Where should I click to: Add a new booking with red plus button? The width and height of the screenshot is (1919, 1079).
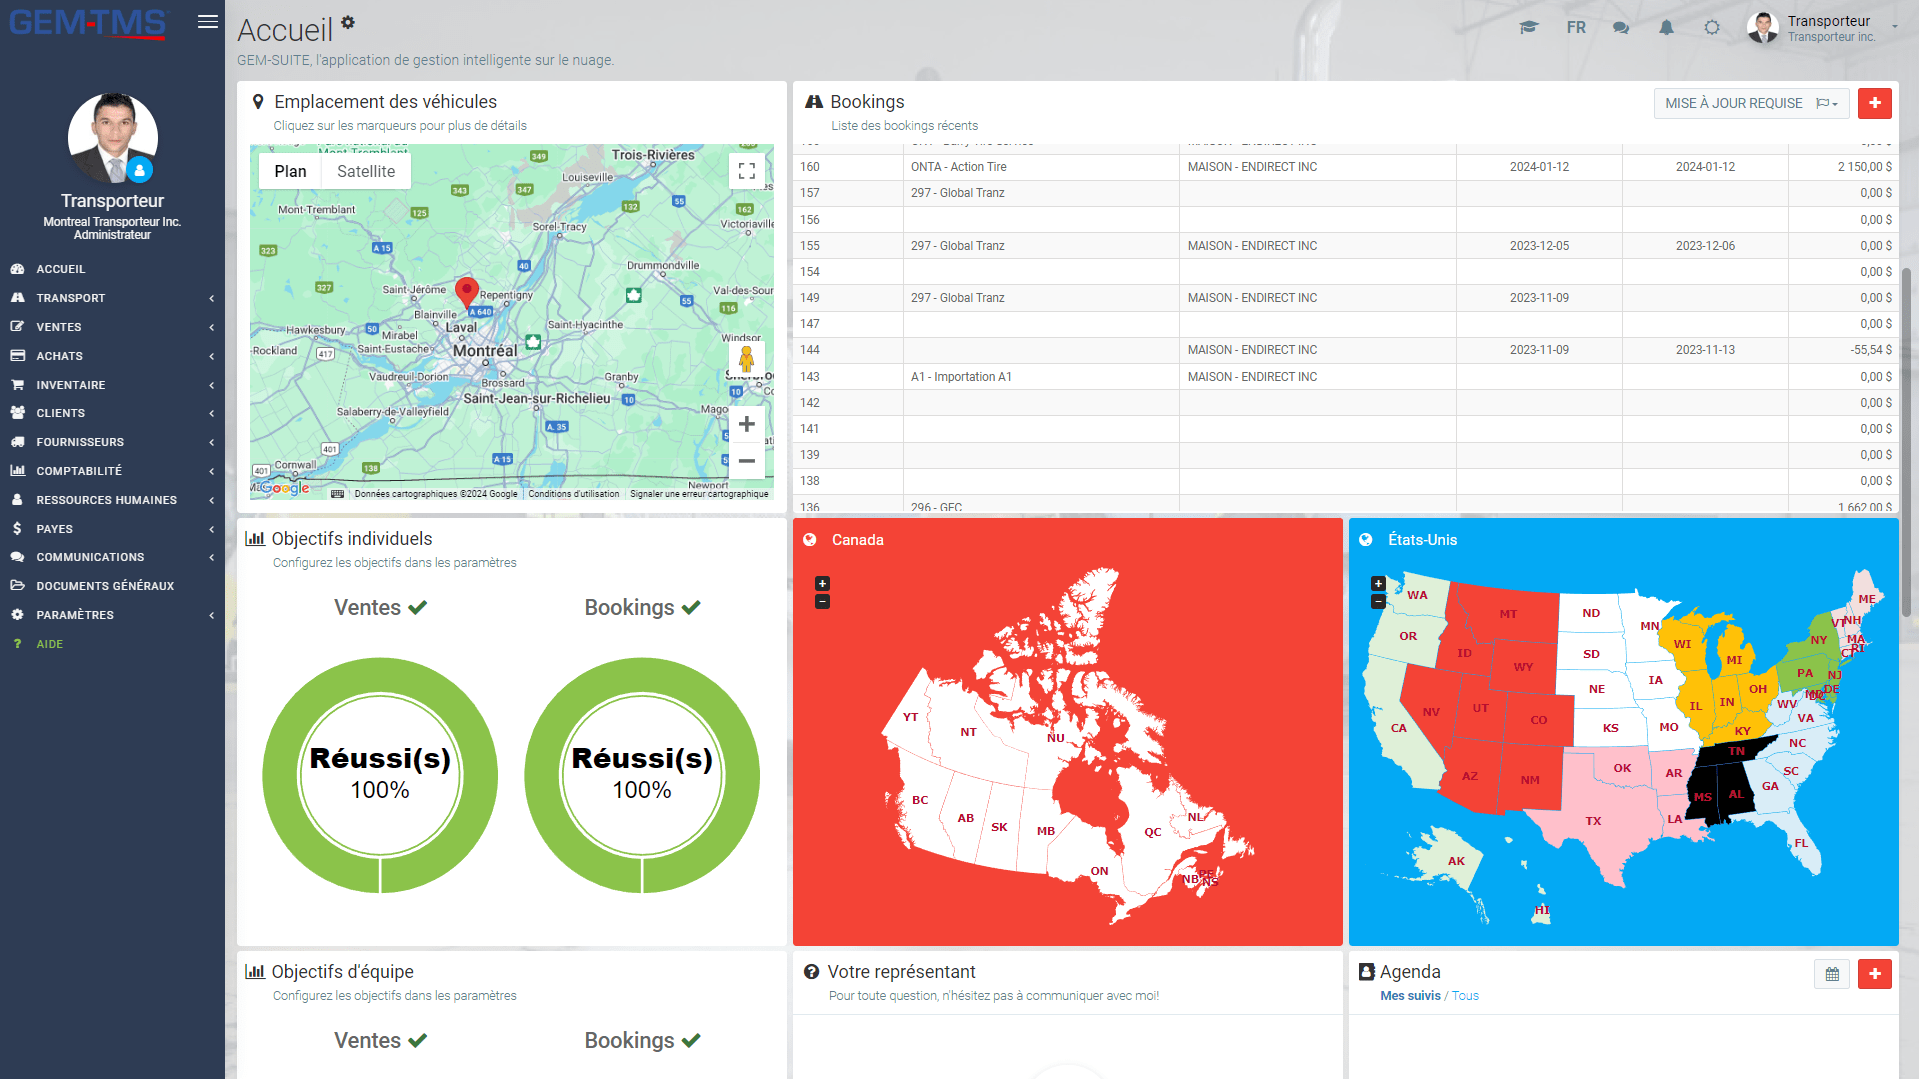click(x=1875, y=103)
